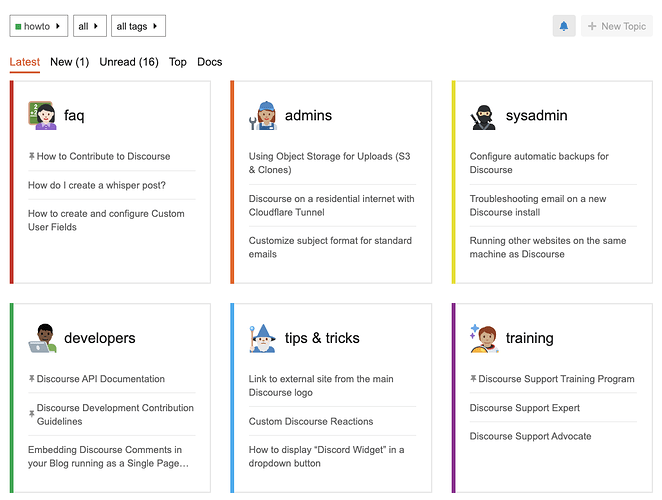Open Discourse Support Training Program topic
This screenshot has width=662, height=500.
pyautogui.click(x=556, y=379)
